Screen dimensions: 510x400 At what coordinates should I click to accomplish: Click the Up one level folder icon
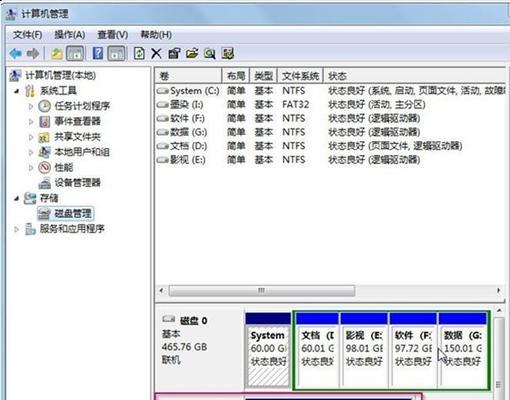[x=56, y=53]
